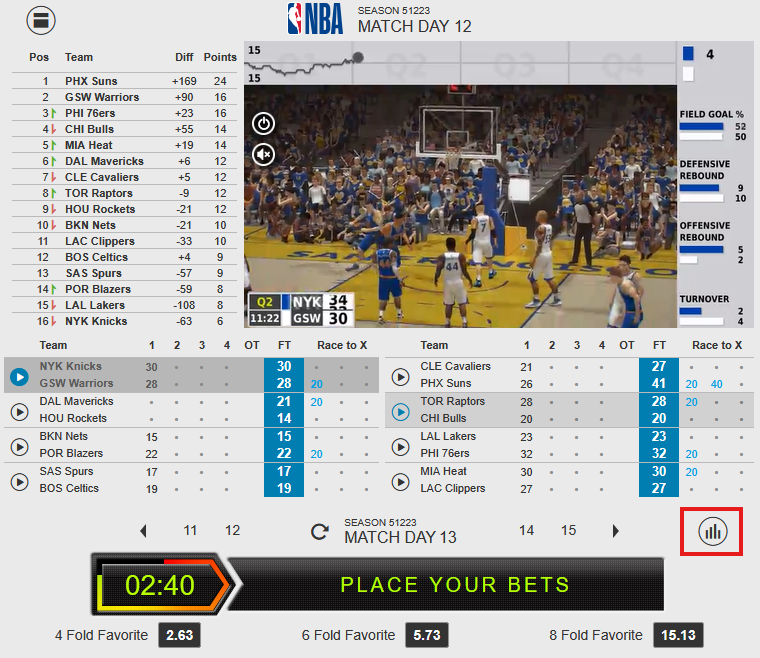Image resolution: width=760 pixels, height=658 pixels.
Task: Play the DAL Mavericks vs HOU Rockets match
Action: point(18,411)
